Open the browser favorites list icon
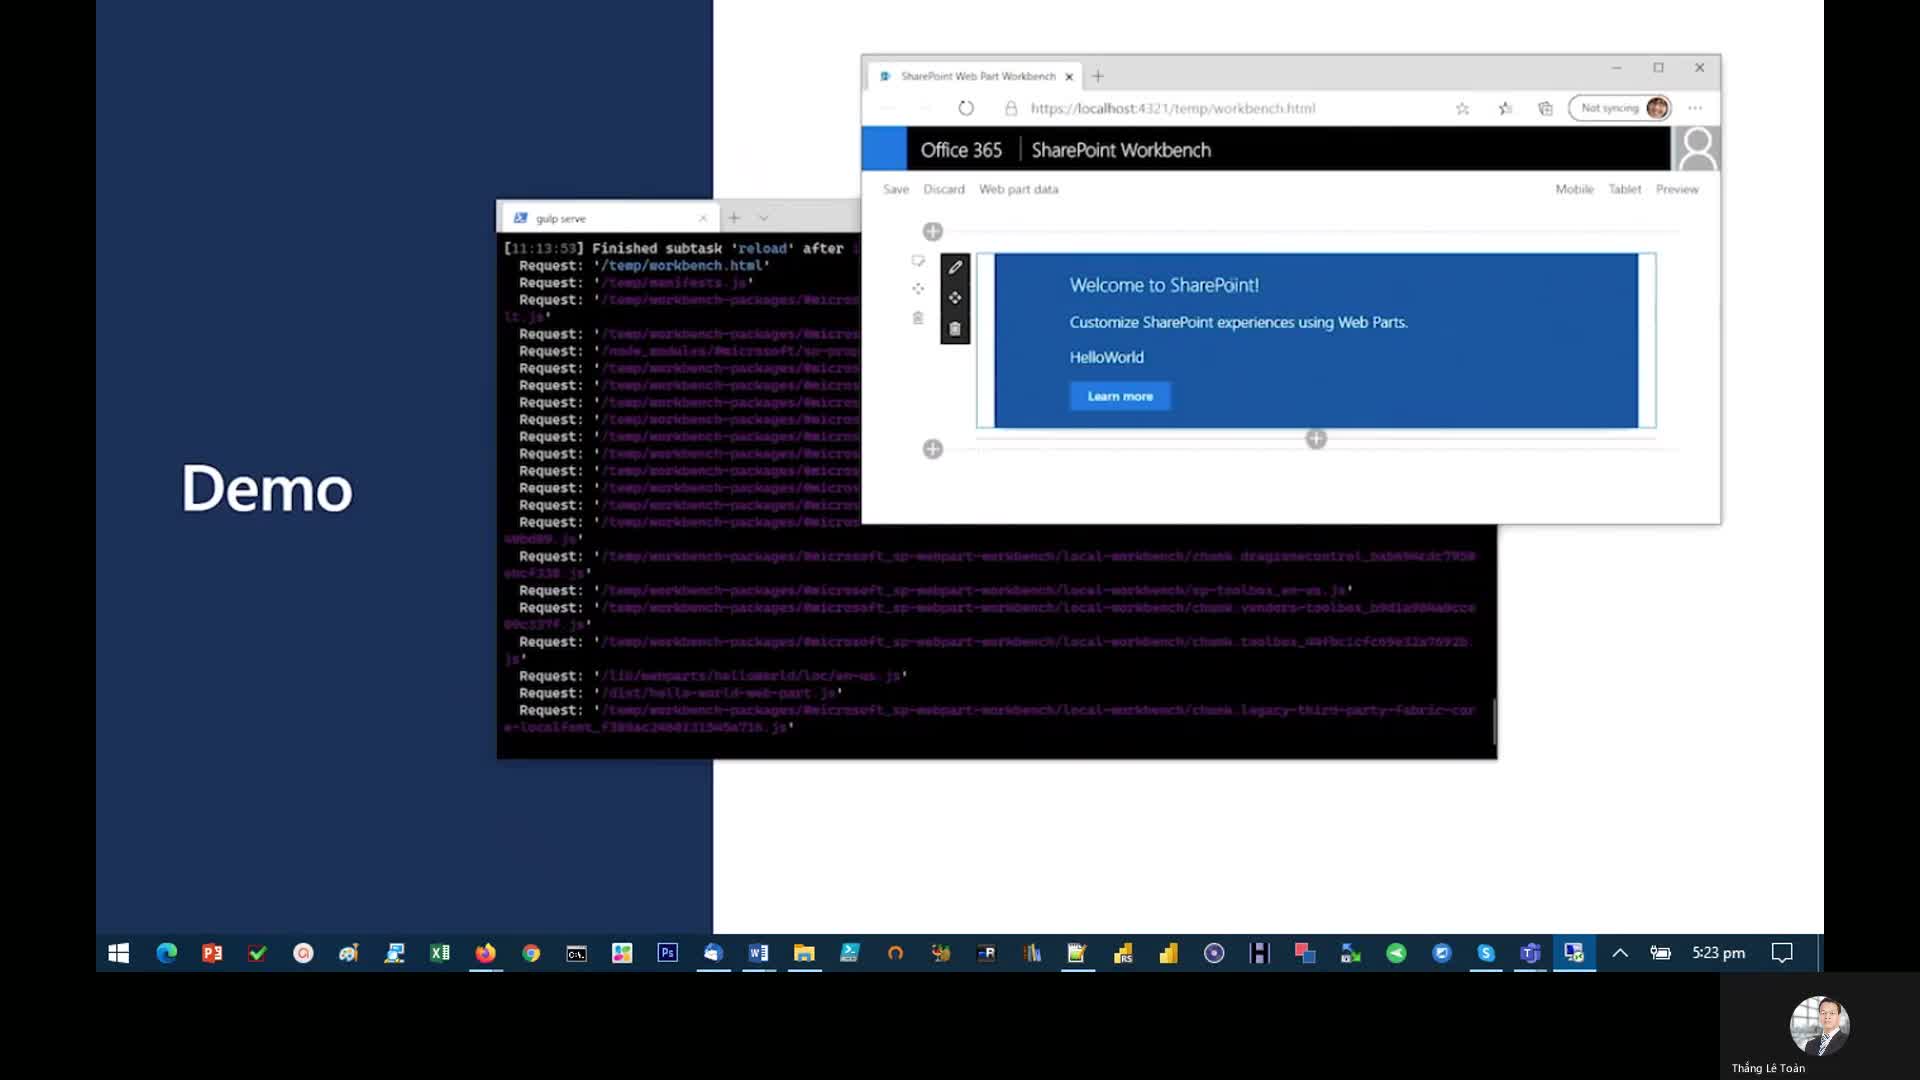Screen dimensions: 1920x1080 1505,108
